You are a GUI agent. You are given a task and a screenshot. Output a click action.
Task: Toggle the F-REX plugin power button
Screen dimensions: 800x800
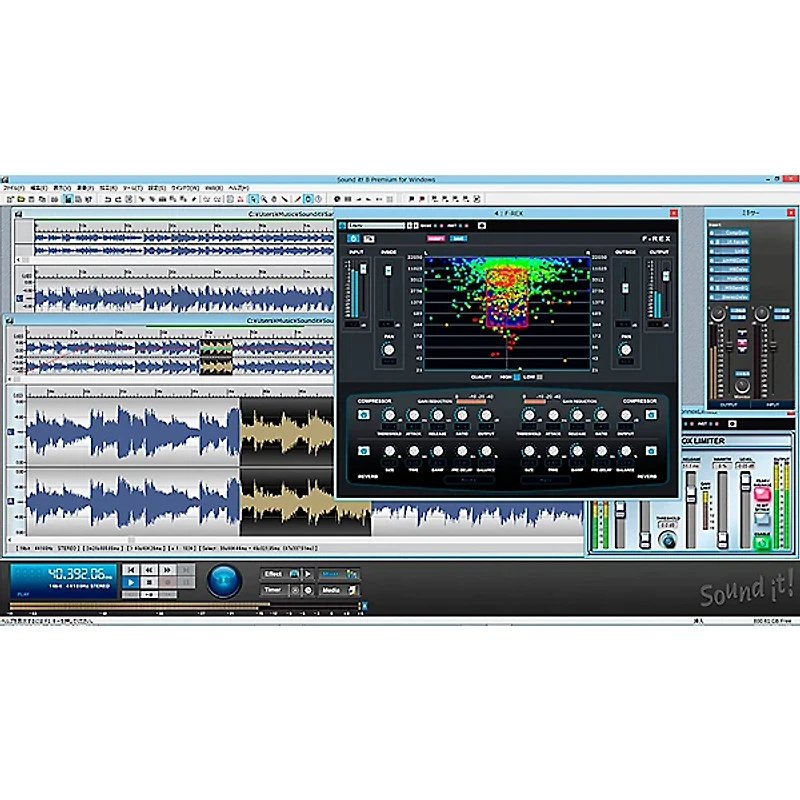point(353,239)
